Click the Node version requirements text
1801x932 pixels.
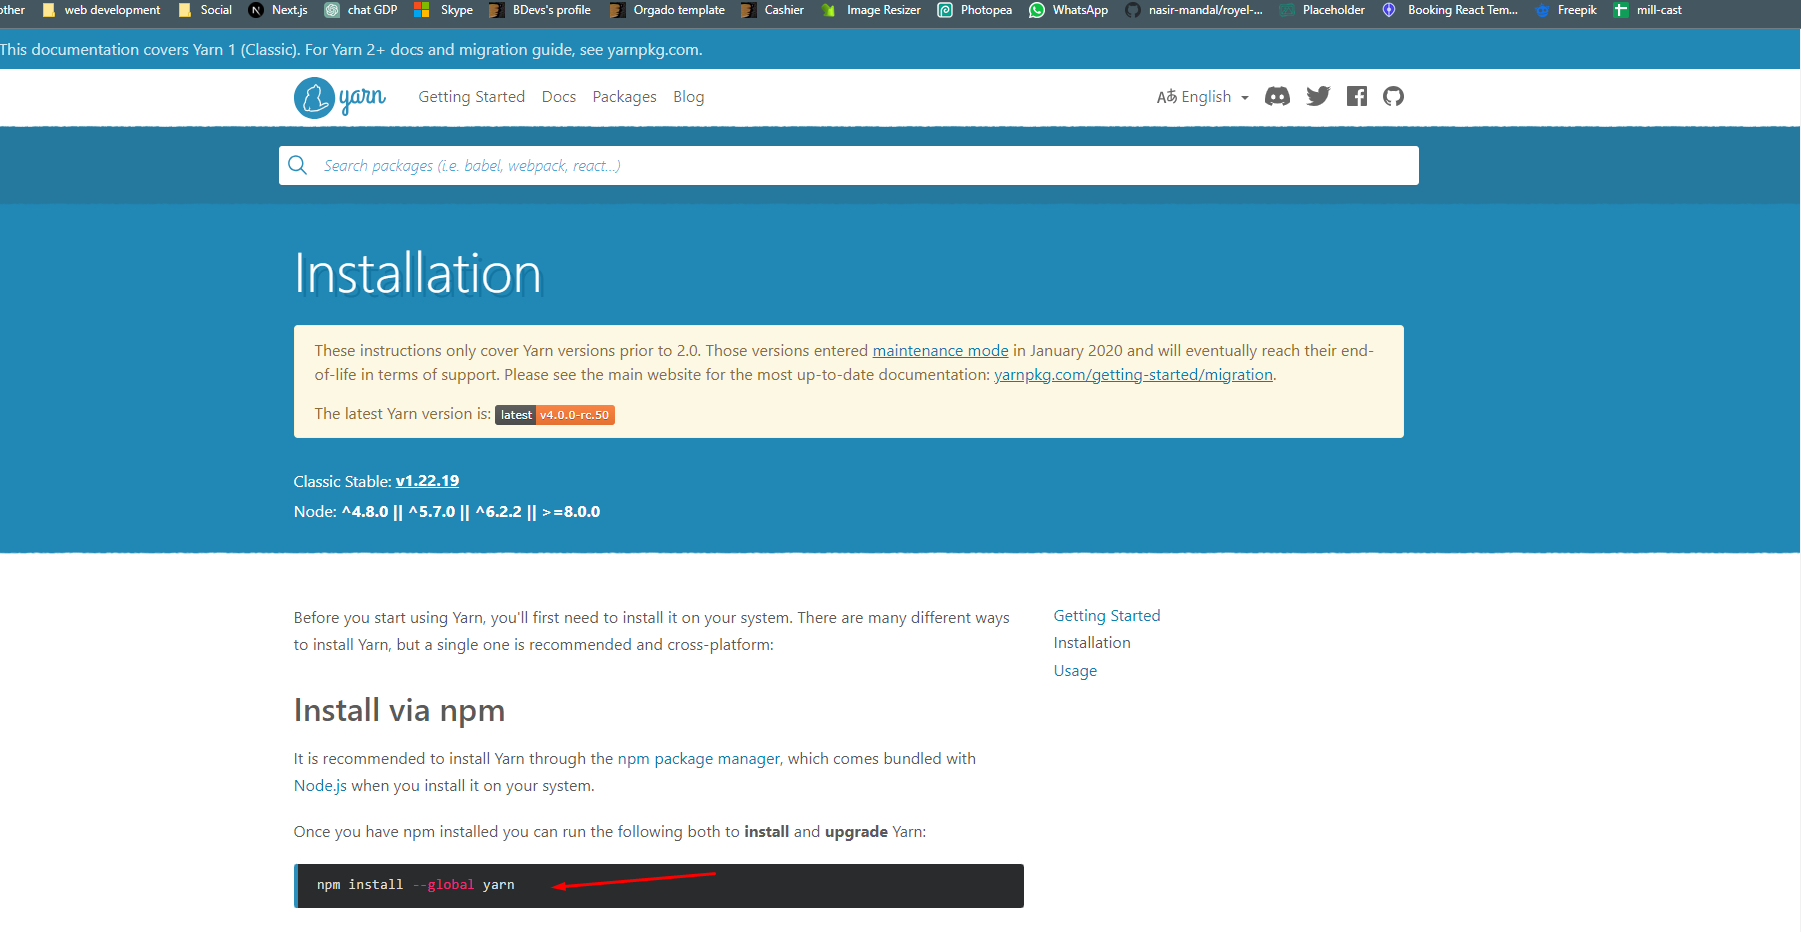coord(446,511)
